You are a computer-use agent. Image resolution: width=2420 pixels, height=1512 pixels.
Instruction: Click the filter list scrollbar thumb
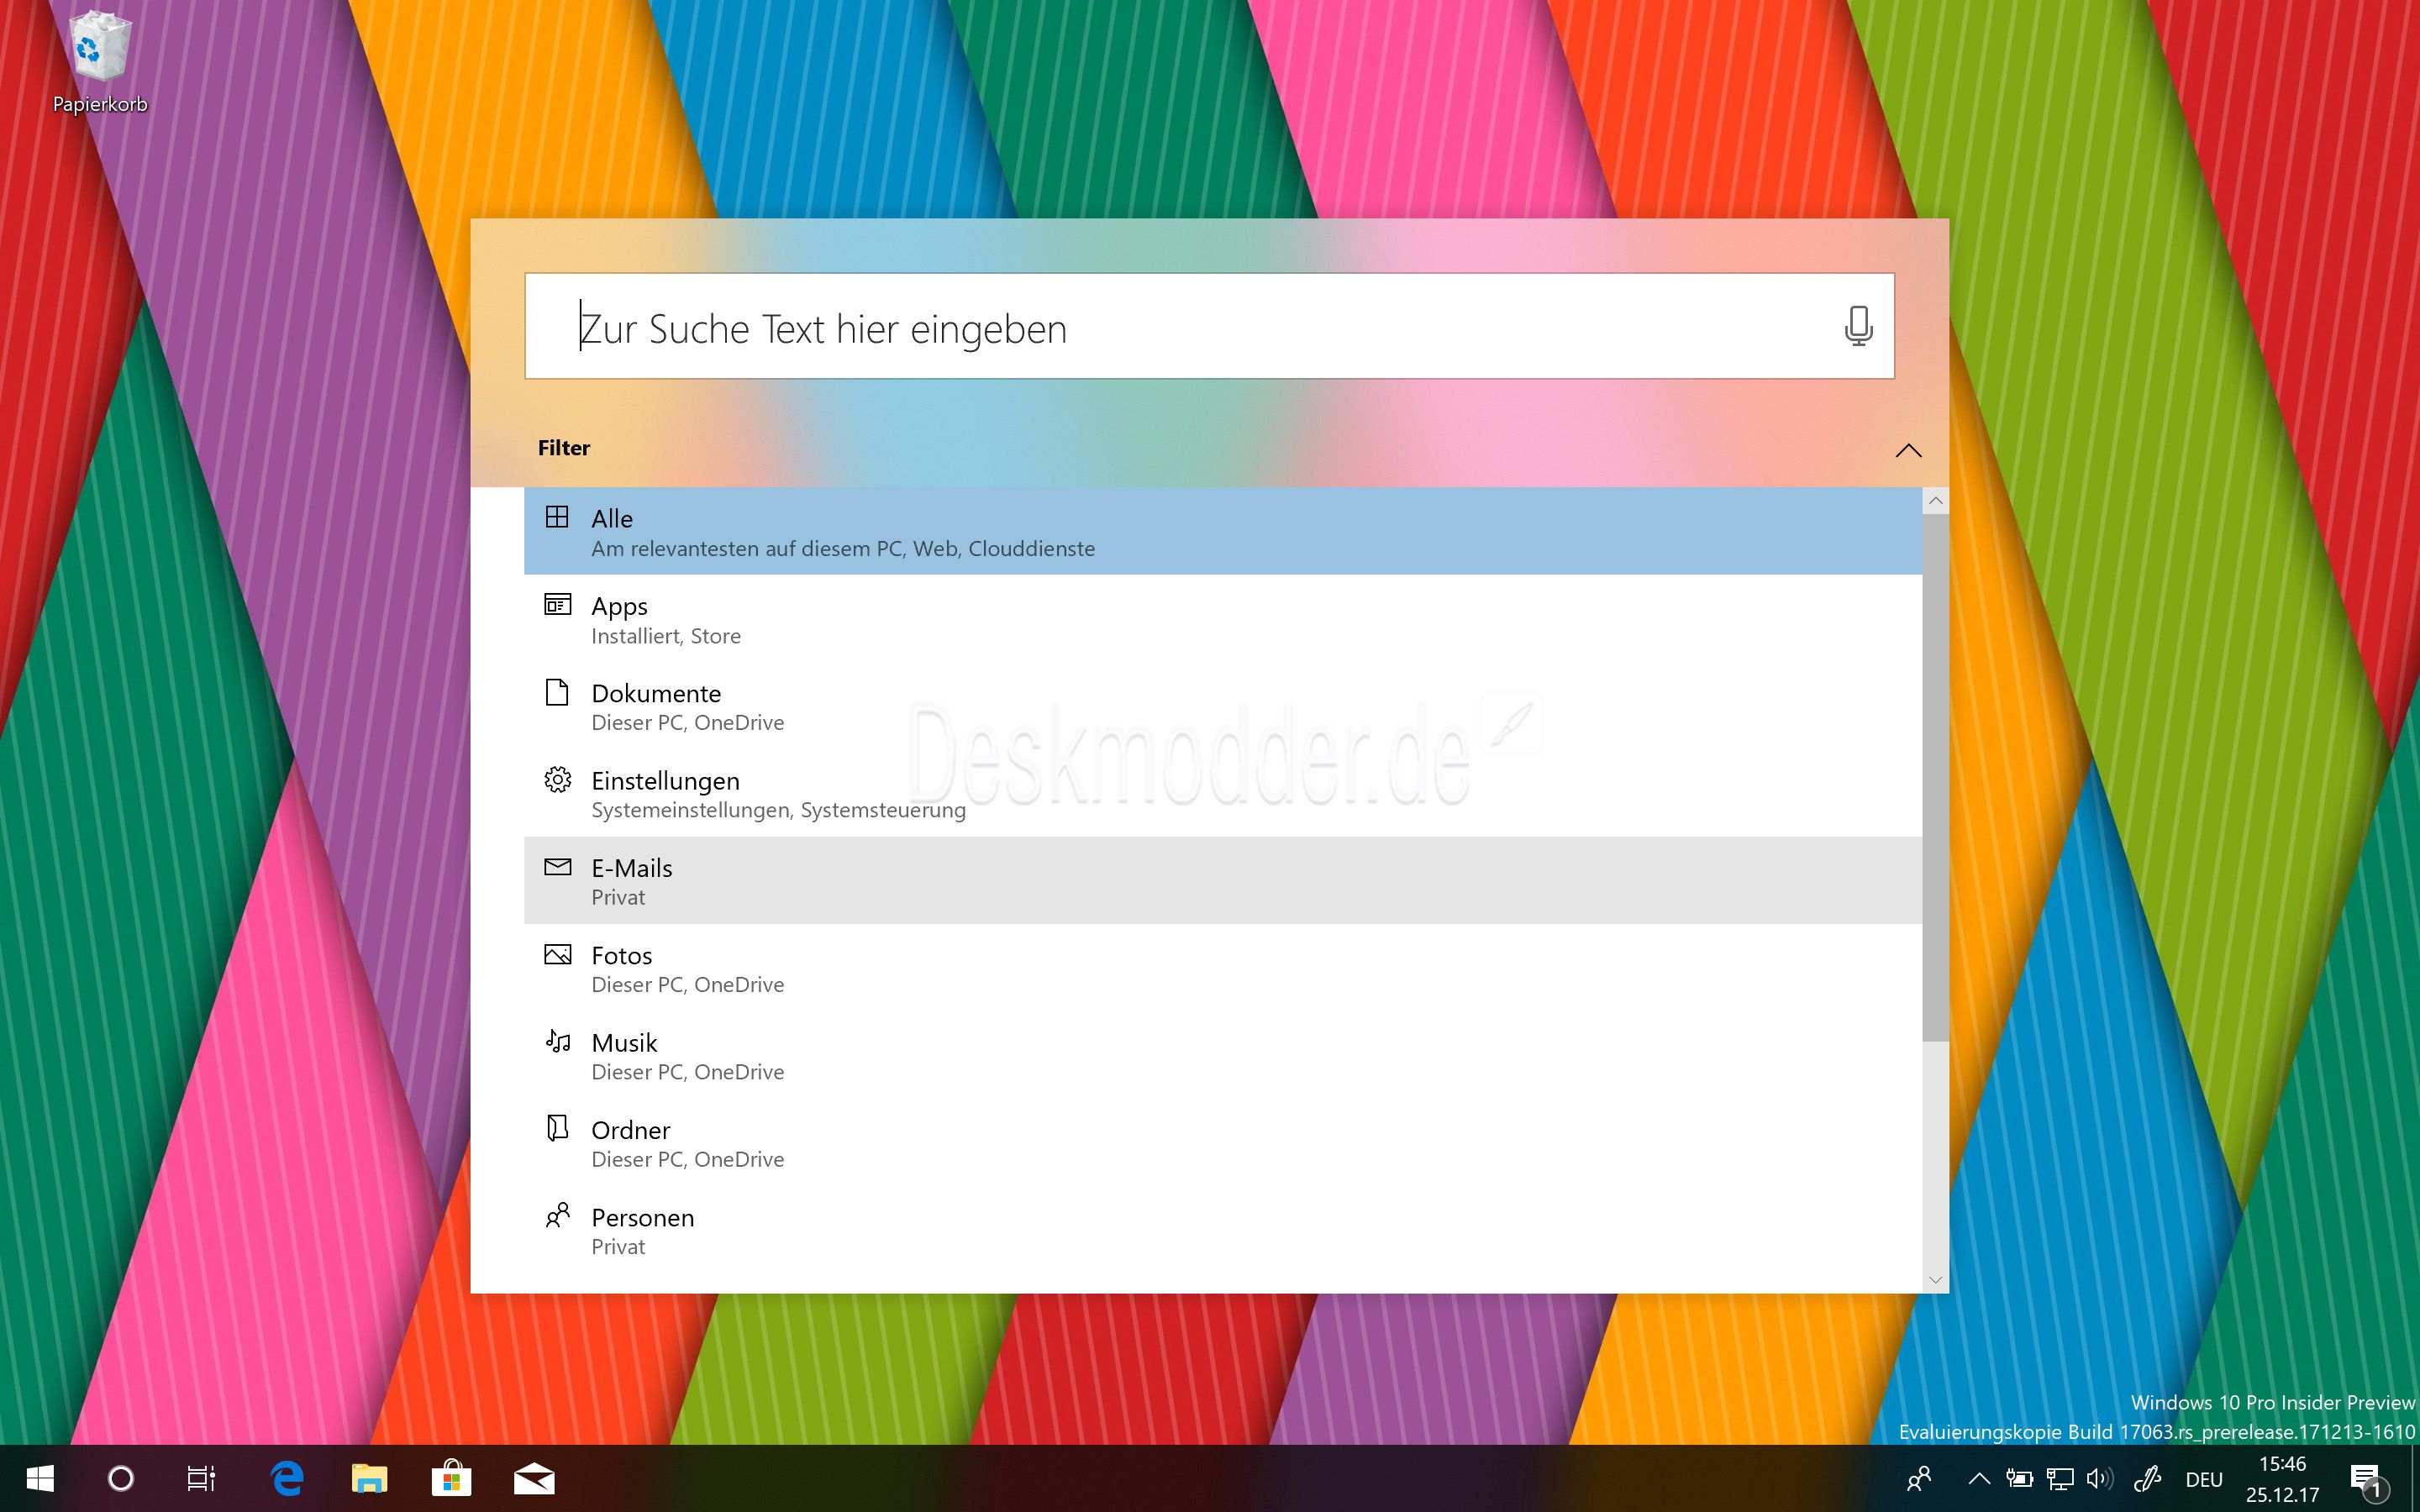[x=1935, y=777]
